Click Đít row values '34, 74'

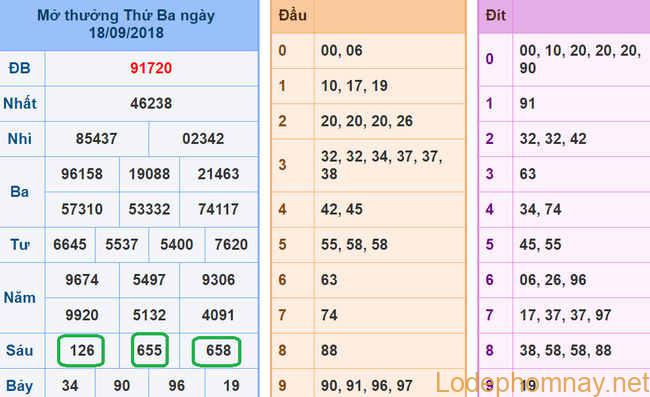click(x=540, y=209)
